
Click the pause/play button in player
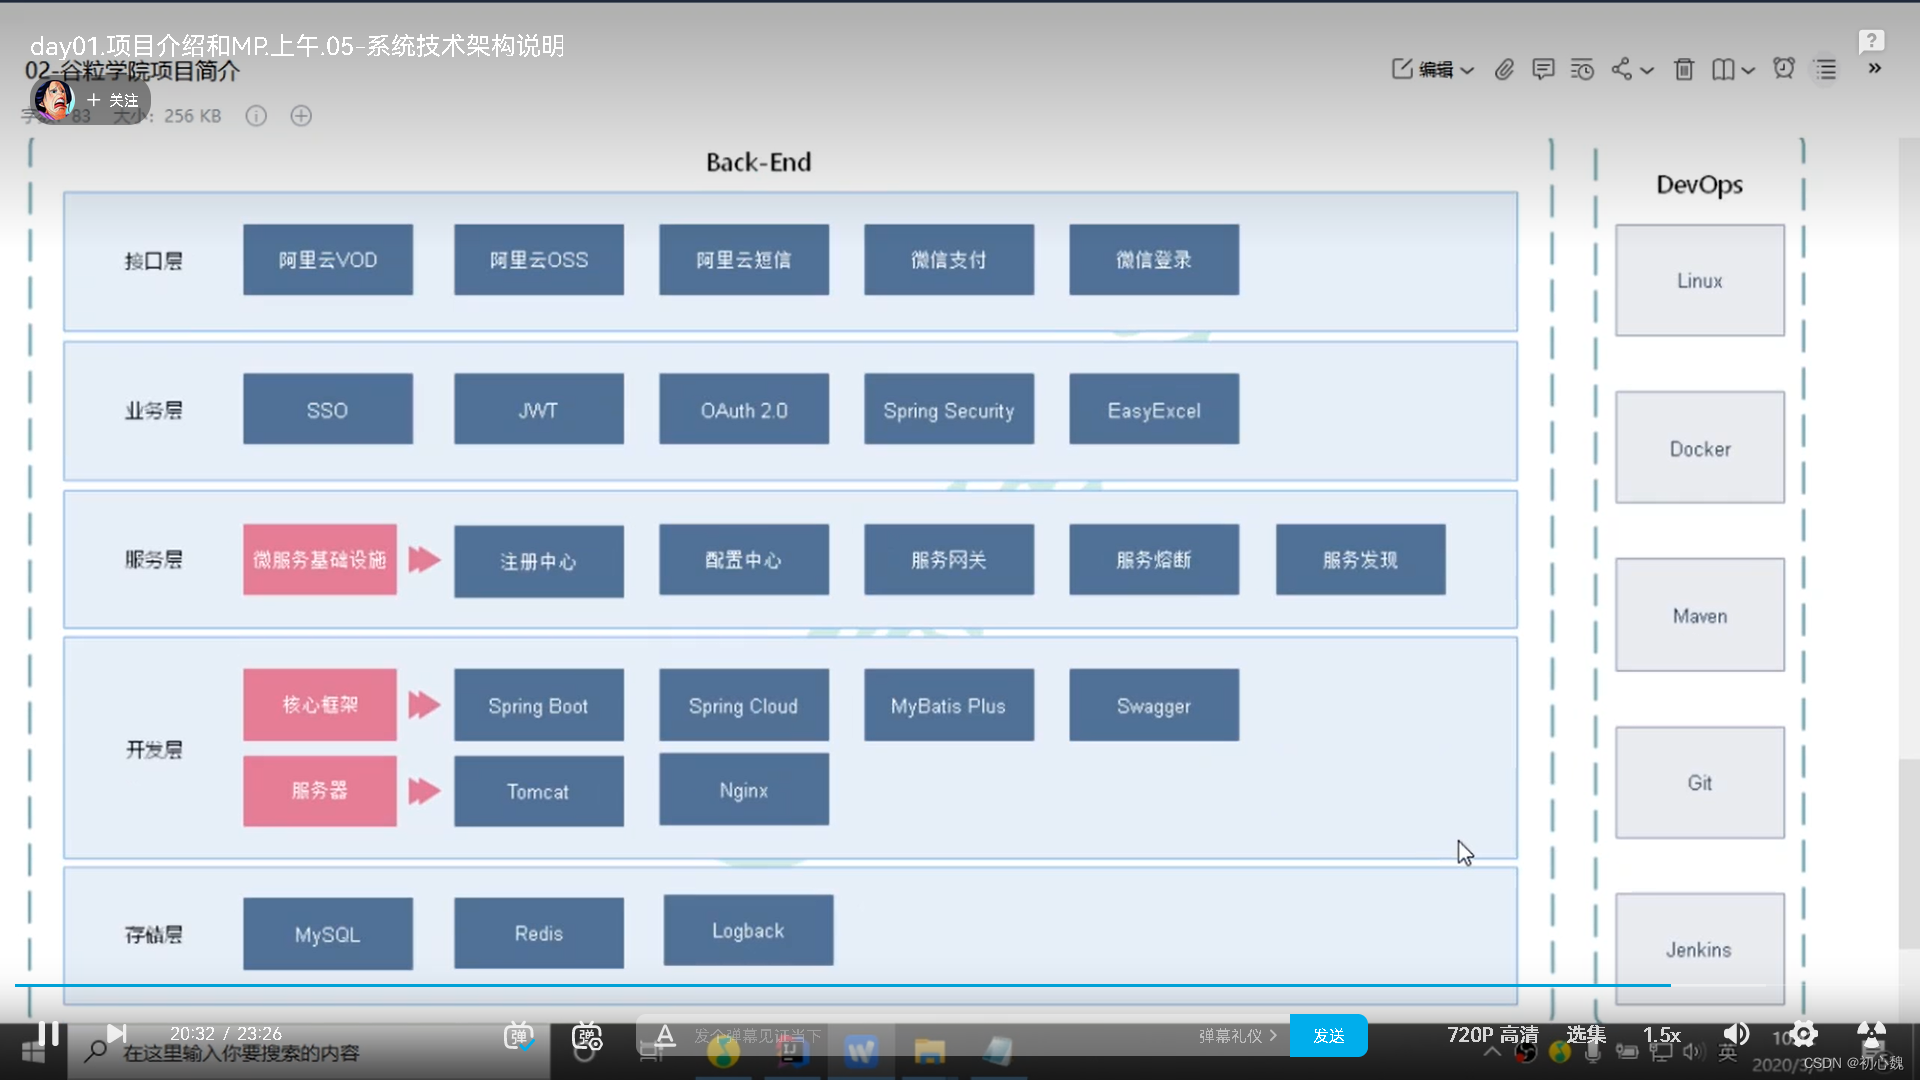pos(47,1033)
